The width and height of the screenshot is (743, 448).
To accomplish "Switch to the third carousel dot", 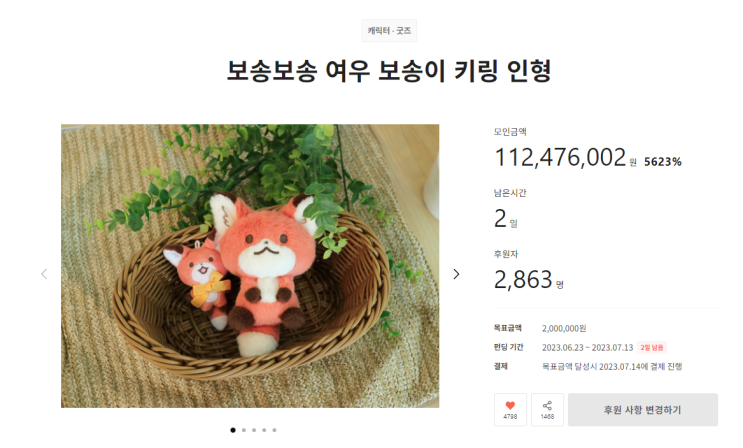I will point(254,430).
